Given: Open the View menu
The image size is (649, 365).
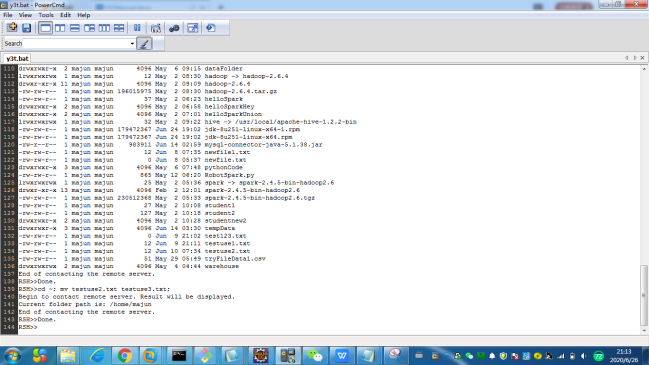Looking at the screenshot, I should click(x=25, y=15).
